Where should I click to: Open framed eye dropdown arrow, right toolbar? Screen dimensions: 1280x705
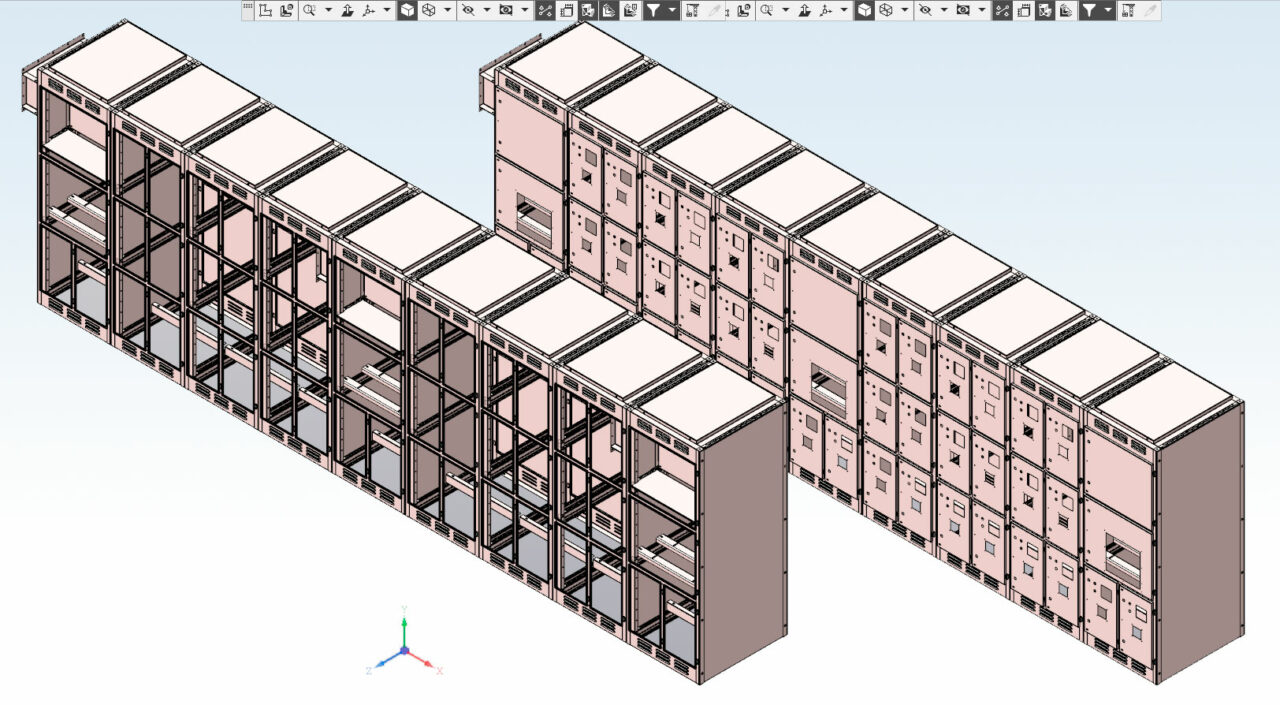pyautogui.click(x=982, y=10)
